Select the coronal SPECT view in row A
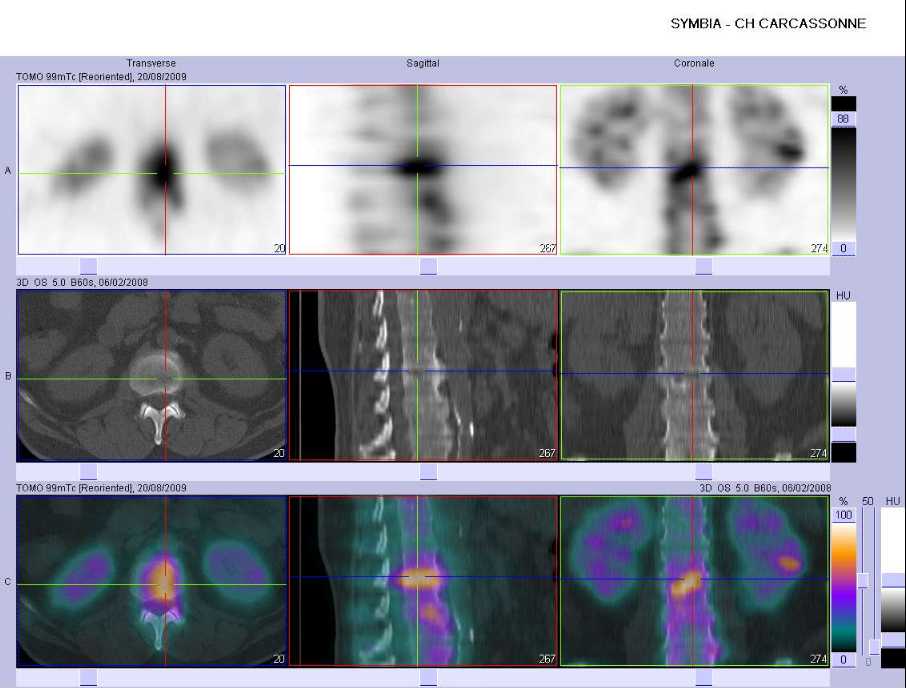The height and width of the screenshot is (688, 906). click(x=694, y=170)
